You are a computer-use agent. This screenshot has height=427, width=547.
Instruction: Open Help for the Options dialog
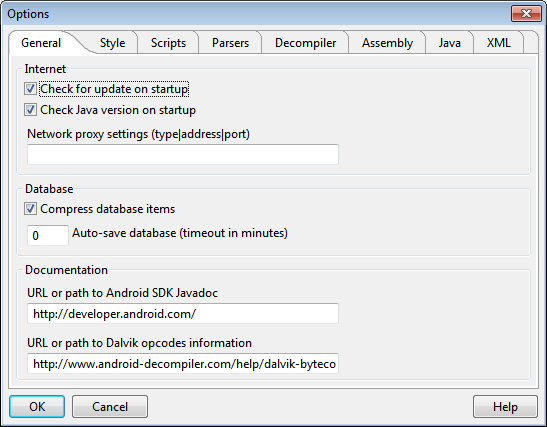click(x=505, y=406)
